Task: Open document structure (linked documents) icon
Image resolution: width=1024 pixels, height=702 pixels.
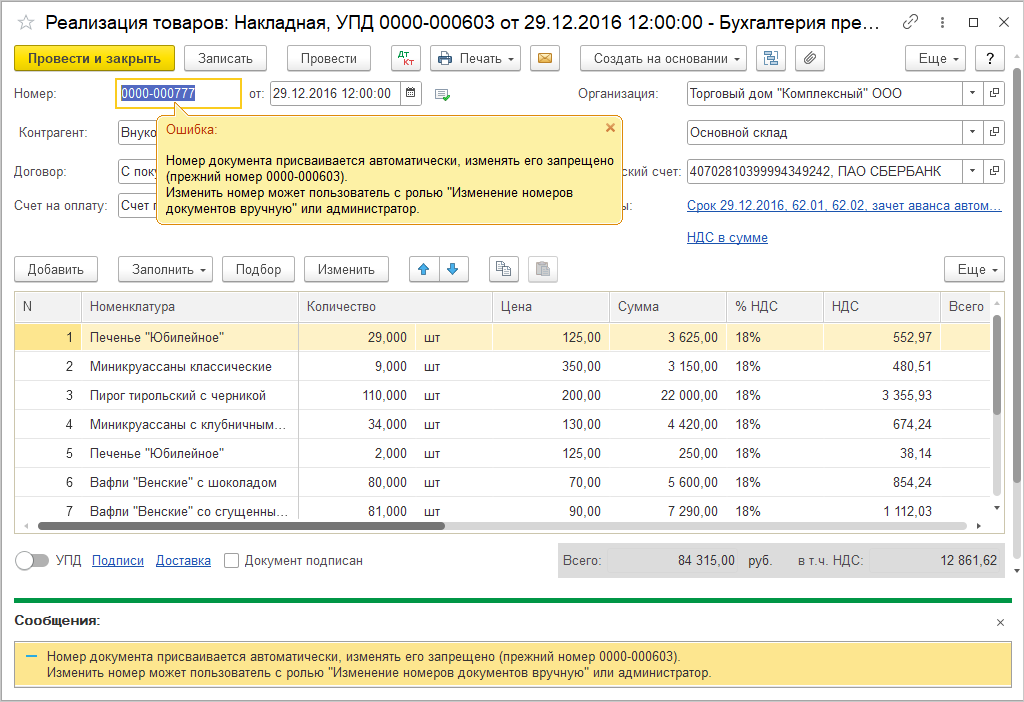Action: coord(771,58)
